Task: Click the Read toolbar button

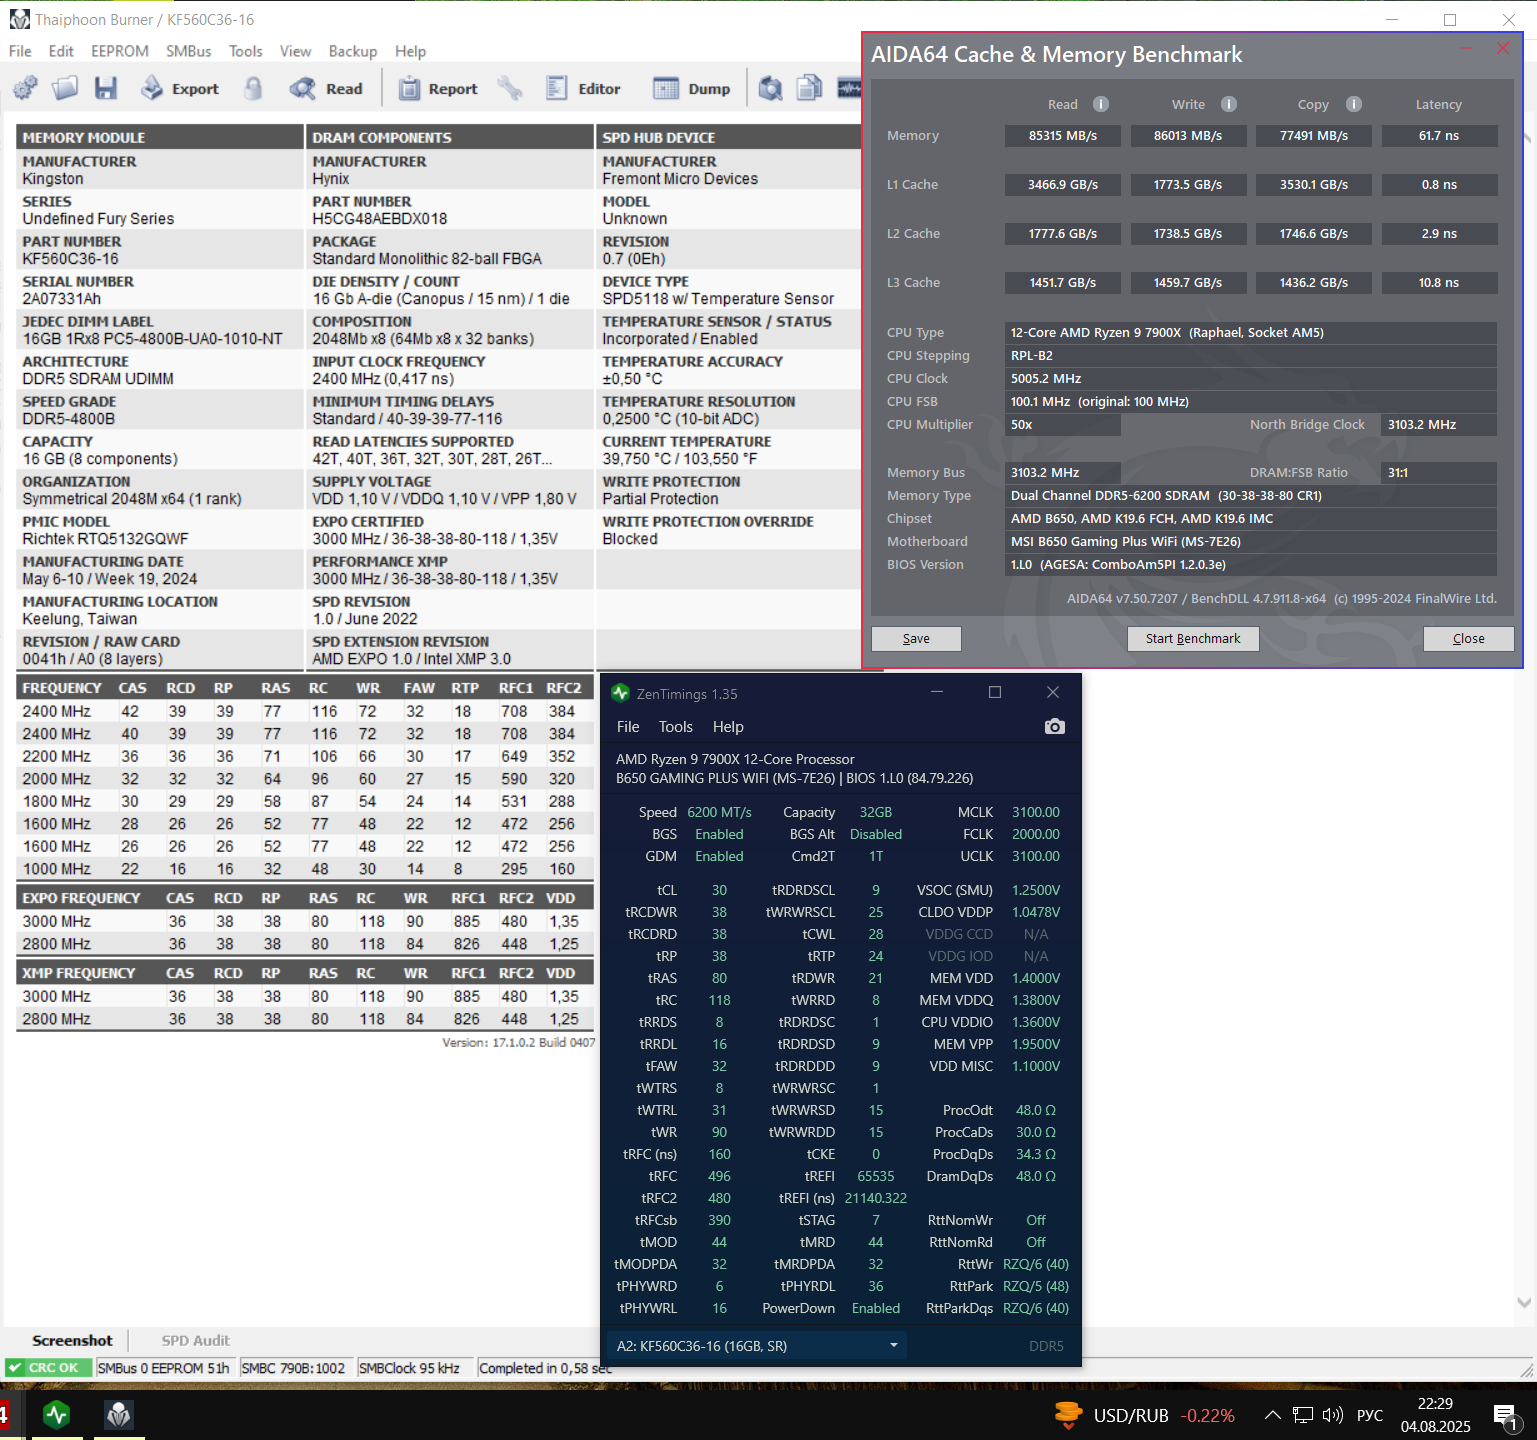Action: tap(326, 88)
